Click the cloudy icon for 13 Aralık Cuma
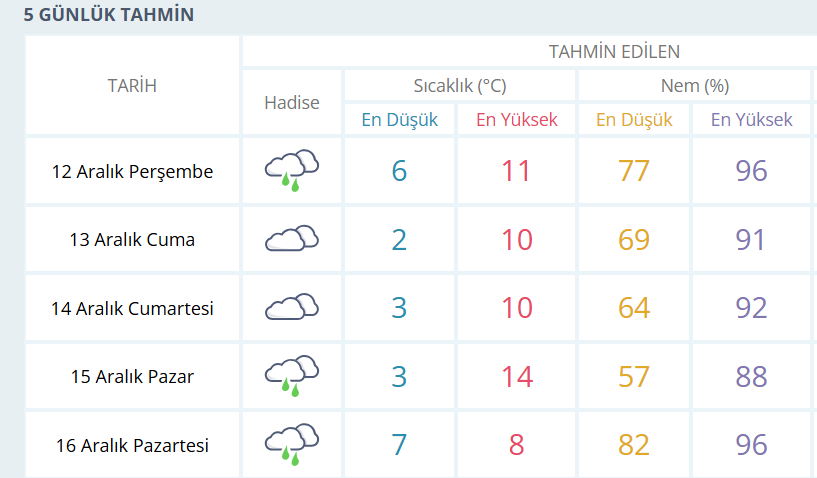The height and width of the screenshot is (478, 817). (x=292, y=239)
